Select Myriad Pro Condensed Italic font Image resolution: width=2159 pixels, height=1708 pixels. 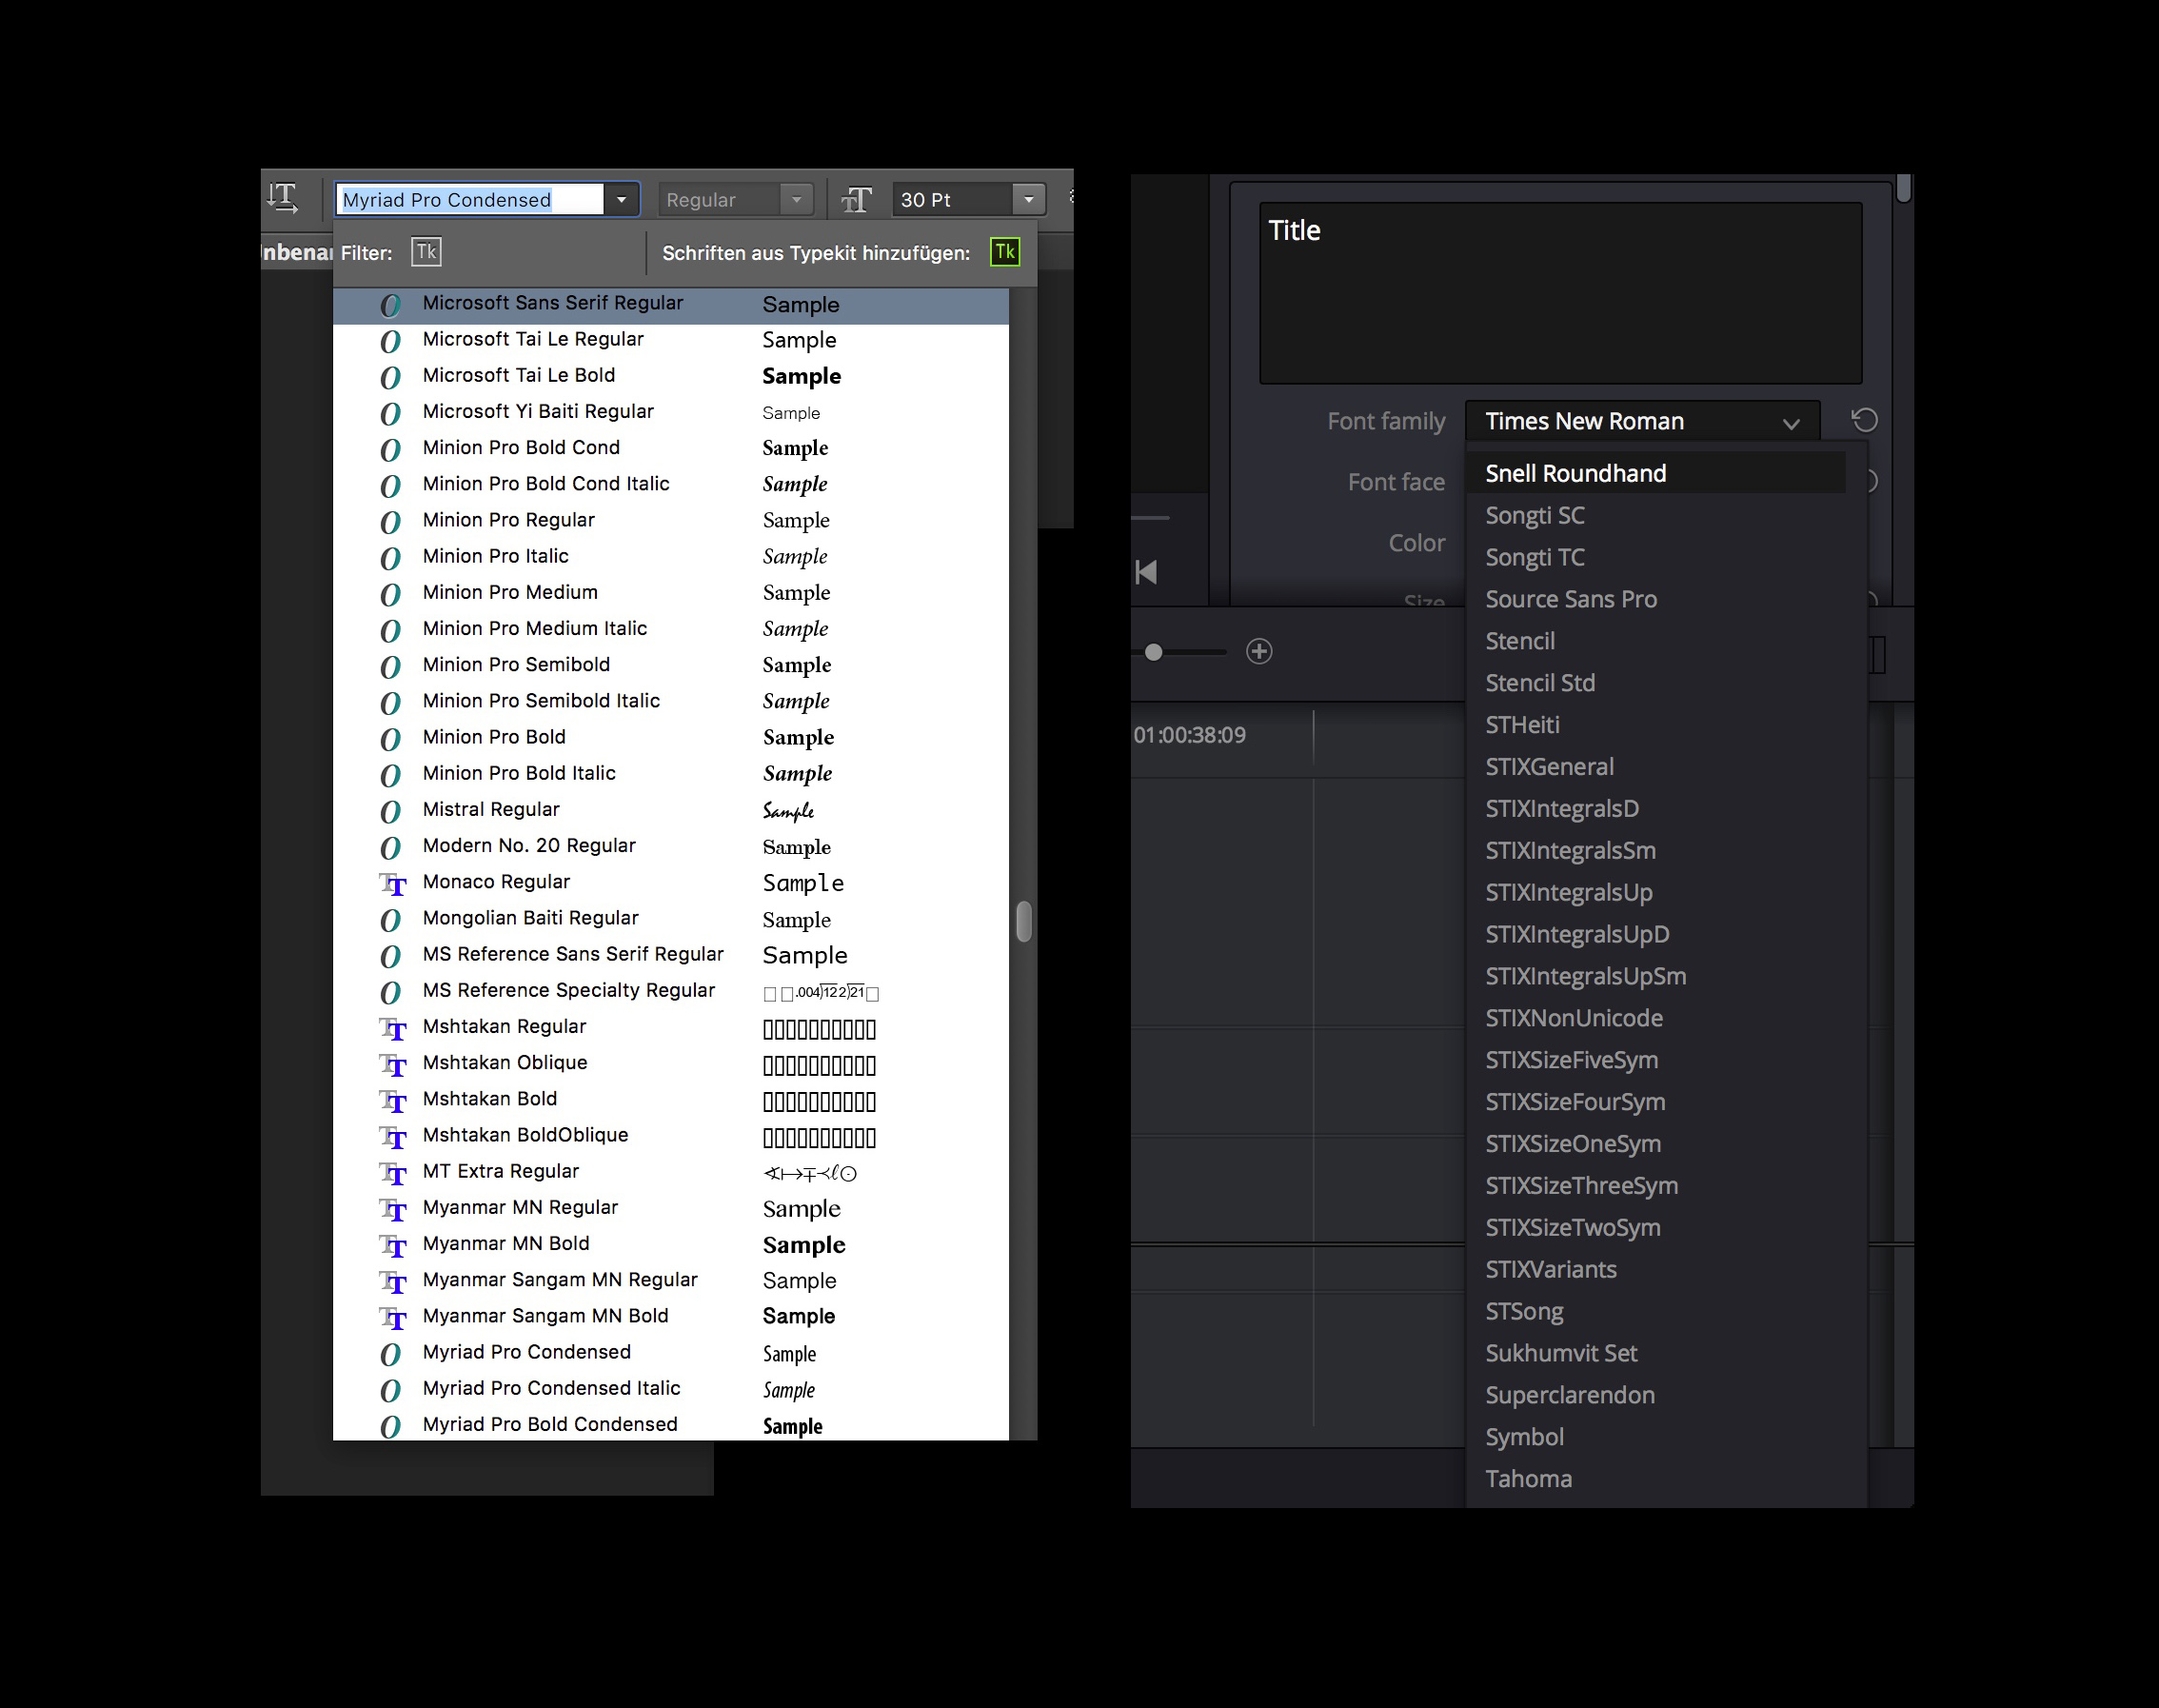[670, 1389]
